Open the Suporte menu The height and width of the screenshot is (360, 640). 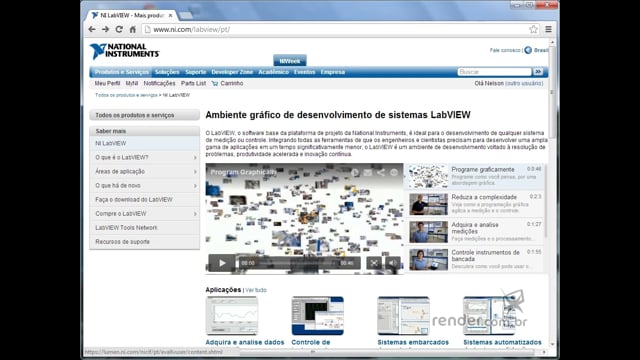tap(196, 72)
